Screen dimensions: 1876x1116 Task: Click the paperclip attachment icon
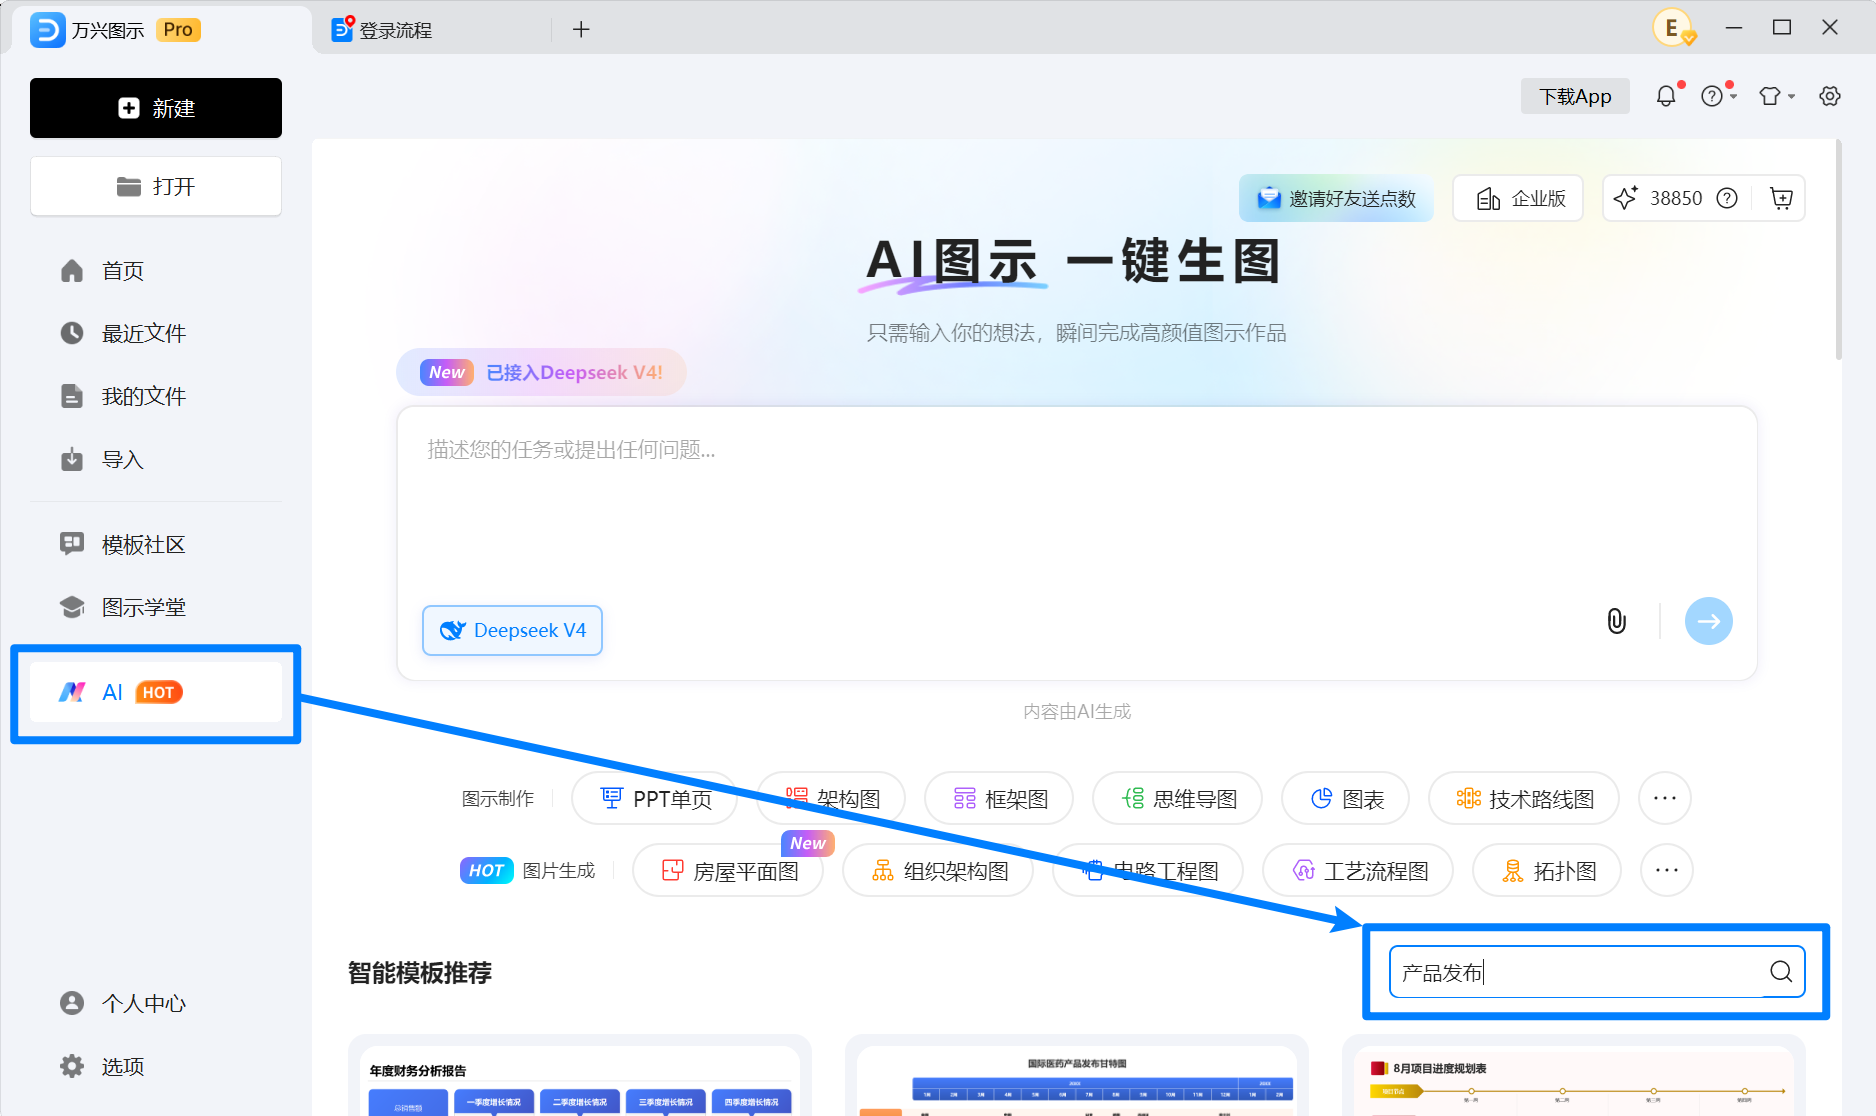coord(1616,621)
